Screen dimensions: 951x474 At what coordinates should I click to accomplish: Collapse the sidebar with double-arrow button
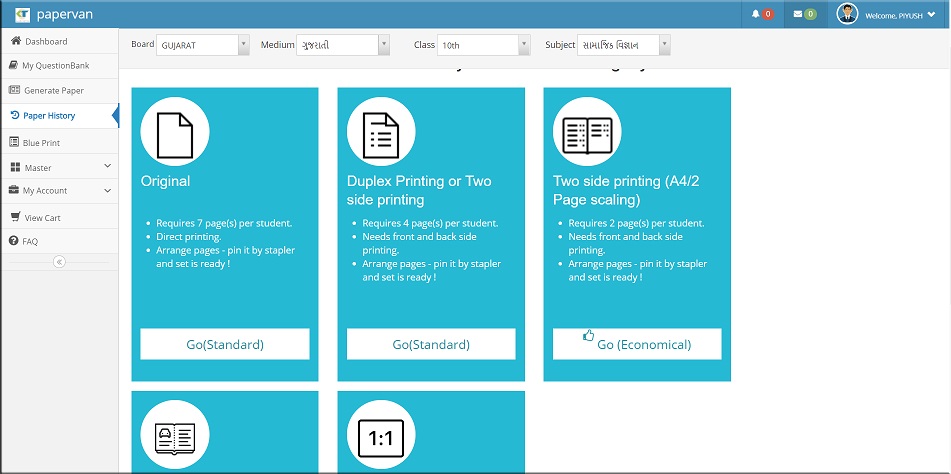pyautogui.click(x=59, y=261)
